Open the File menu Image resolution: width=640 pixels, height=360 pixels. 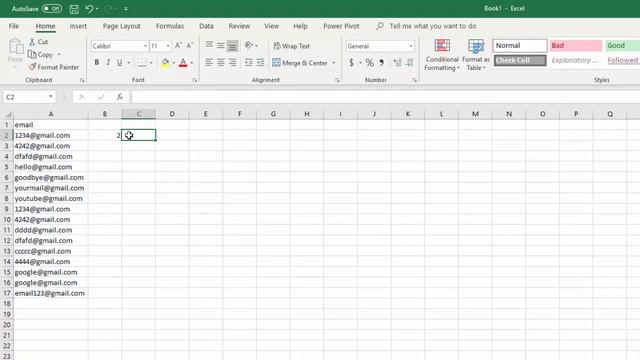click(x=14, y=26)
